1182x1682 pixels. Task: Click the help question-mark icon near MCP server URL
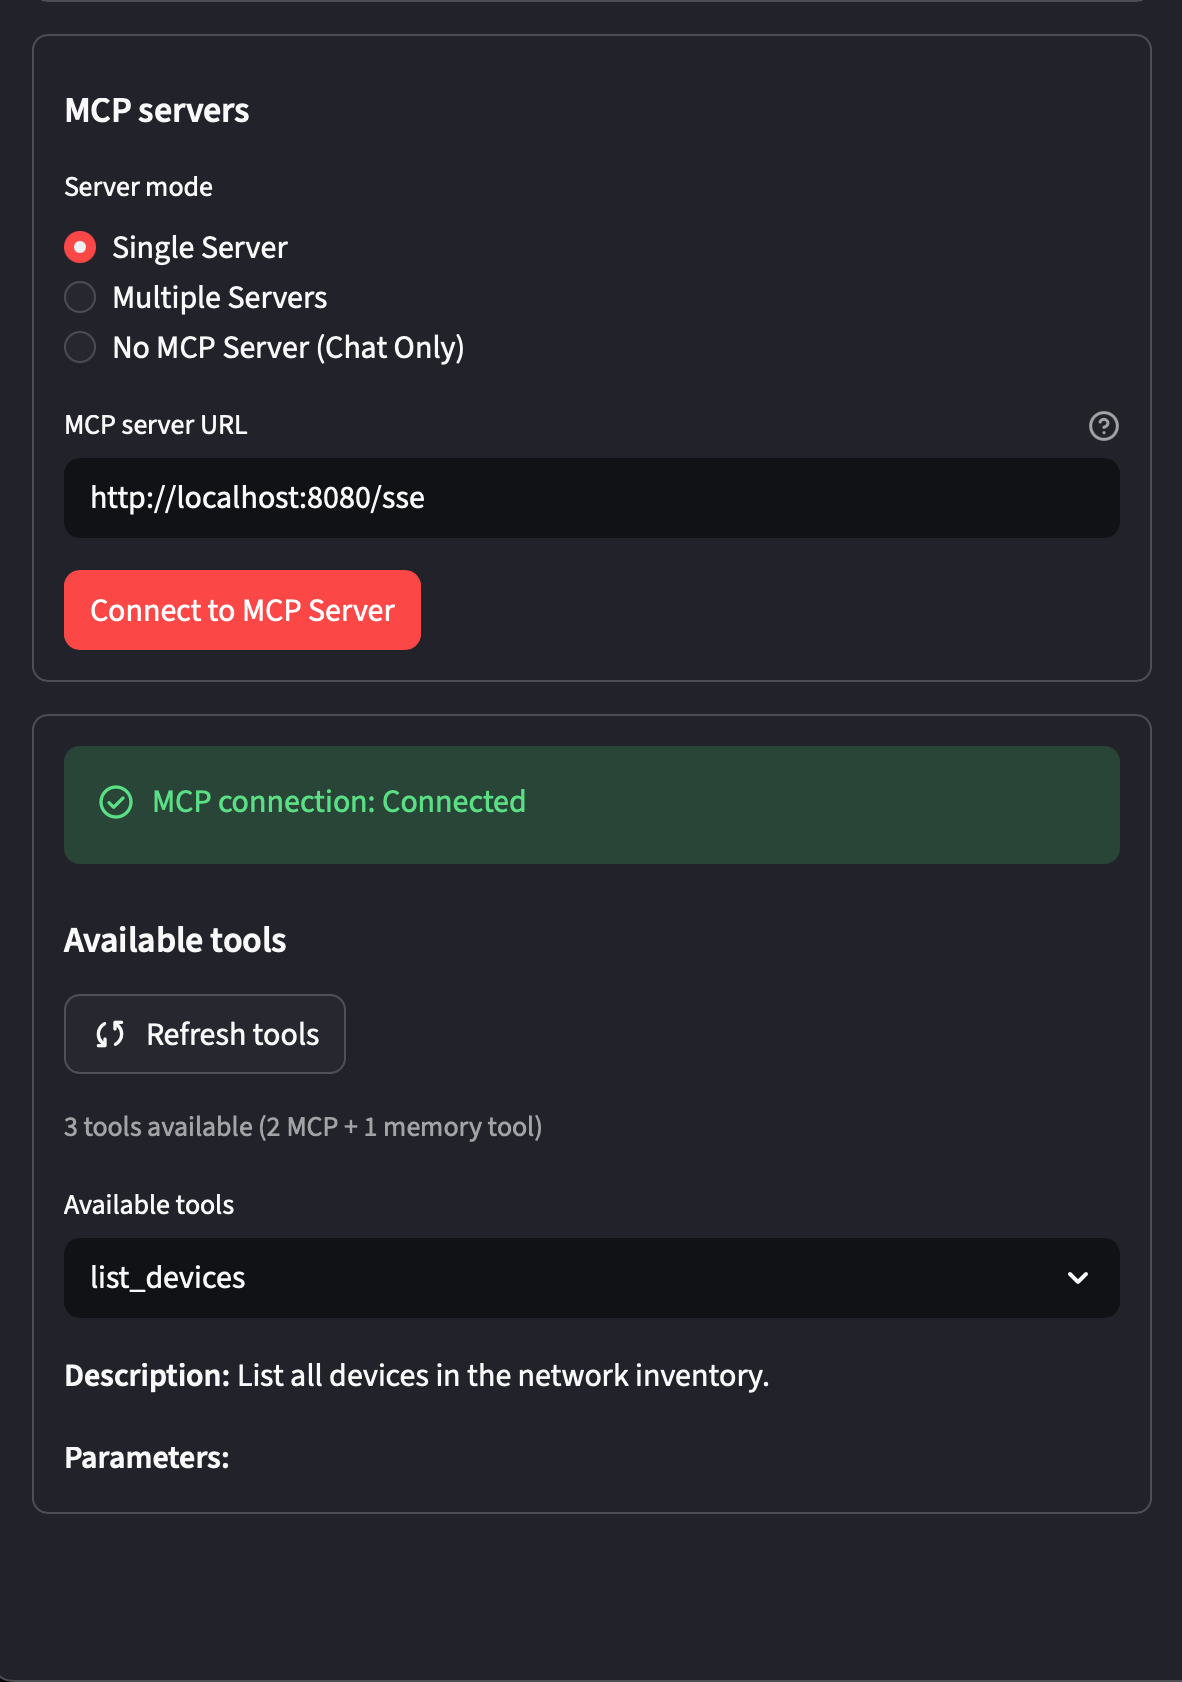1103,426
